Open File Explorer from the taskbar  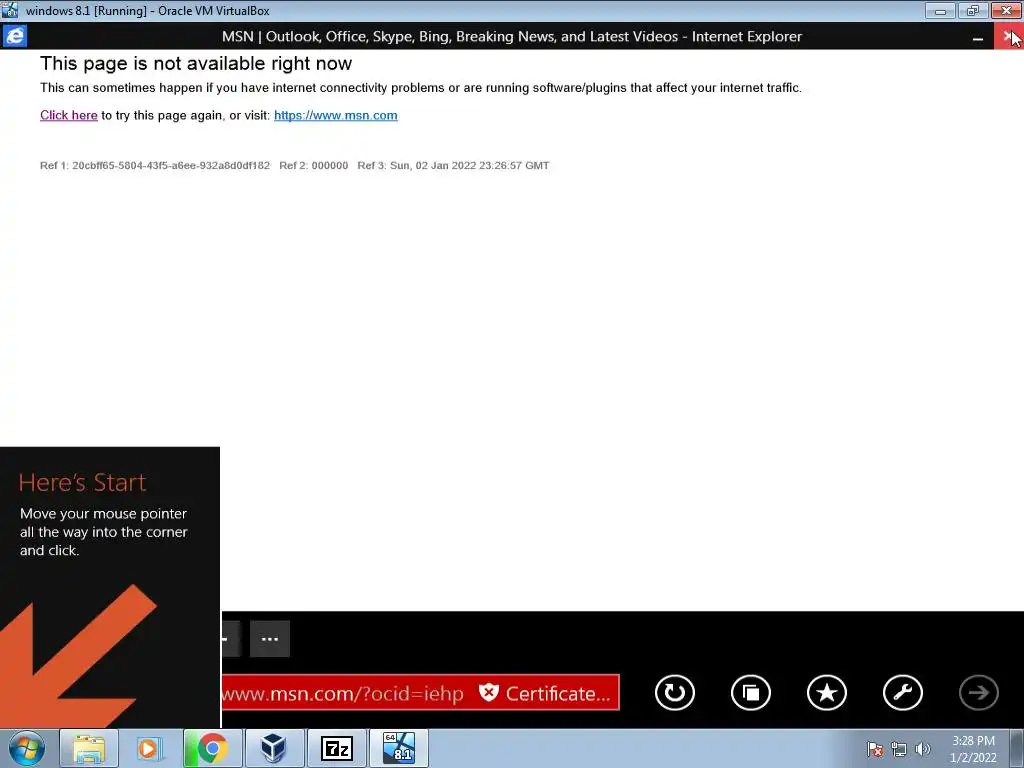click(x=89, y=748)
